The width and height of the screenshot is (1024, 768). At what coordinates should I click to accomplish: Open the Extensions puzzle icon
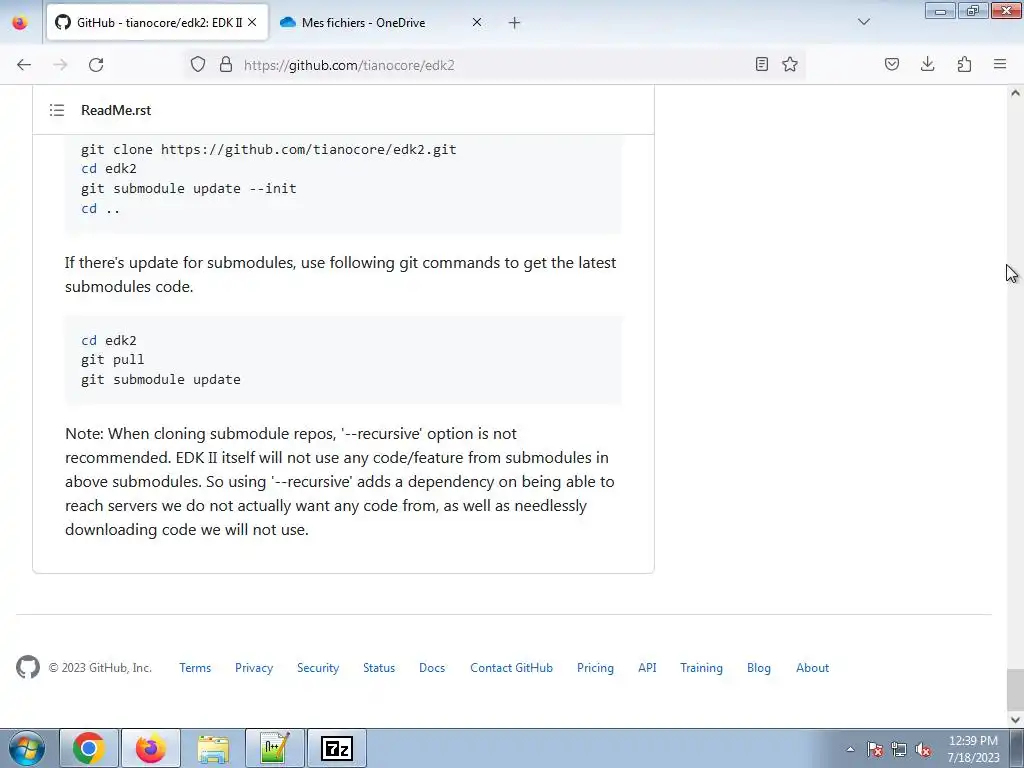pyautogui.click(x=964, y=64)
